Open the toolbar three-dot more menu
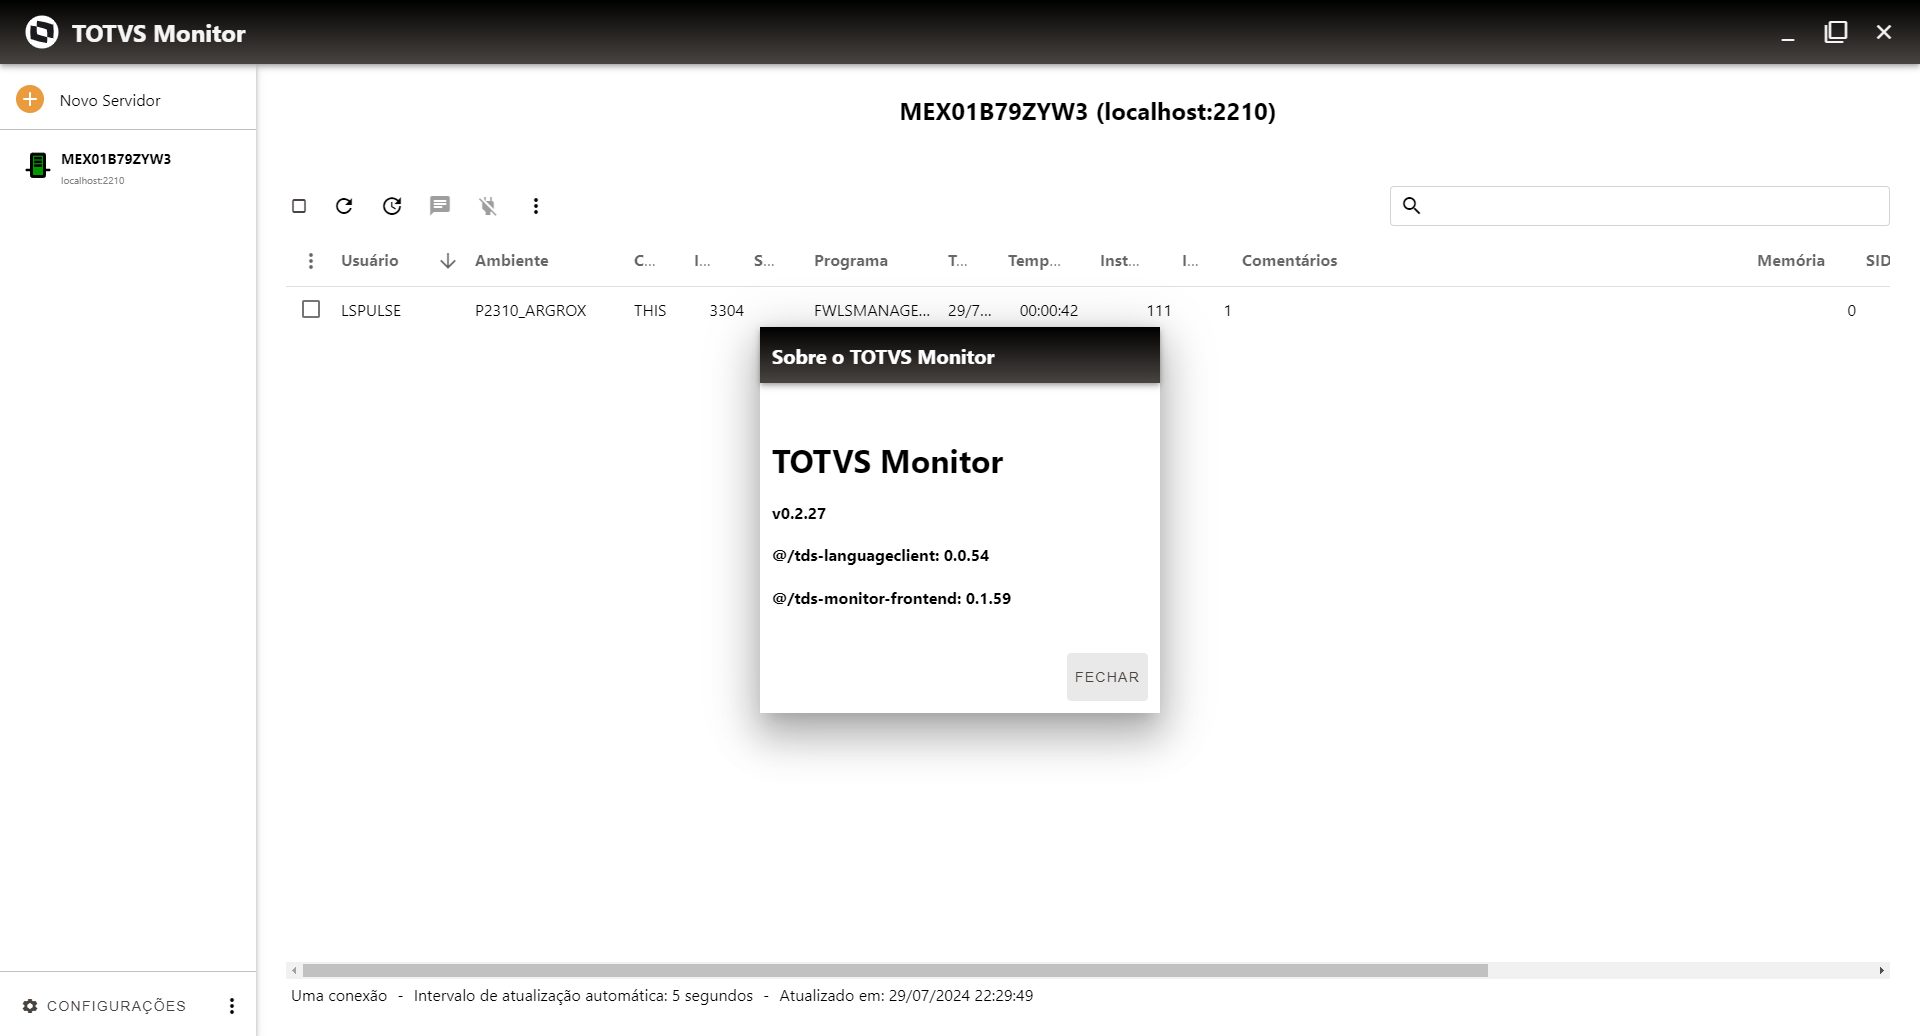 click(536, 206)
